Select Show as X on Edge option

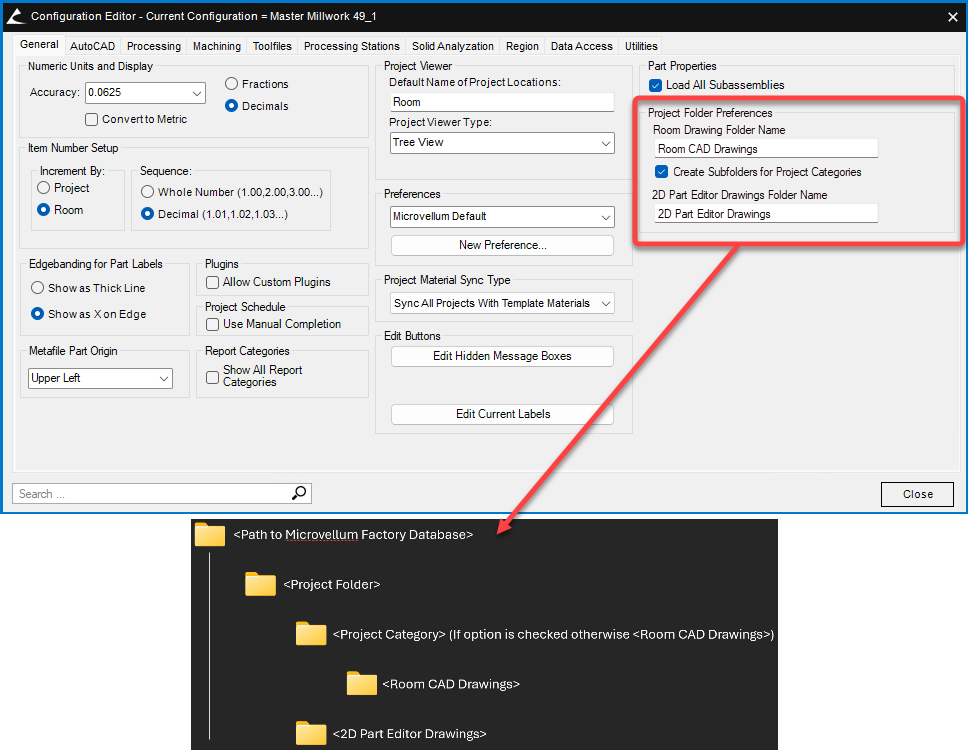[38, 314]
